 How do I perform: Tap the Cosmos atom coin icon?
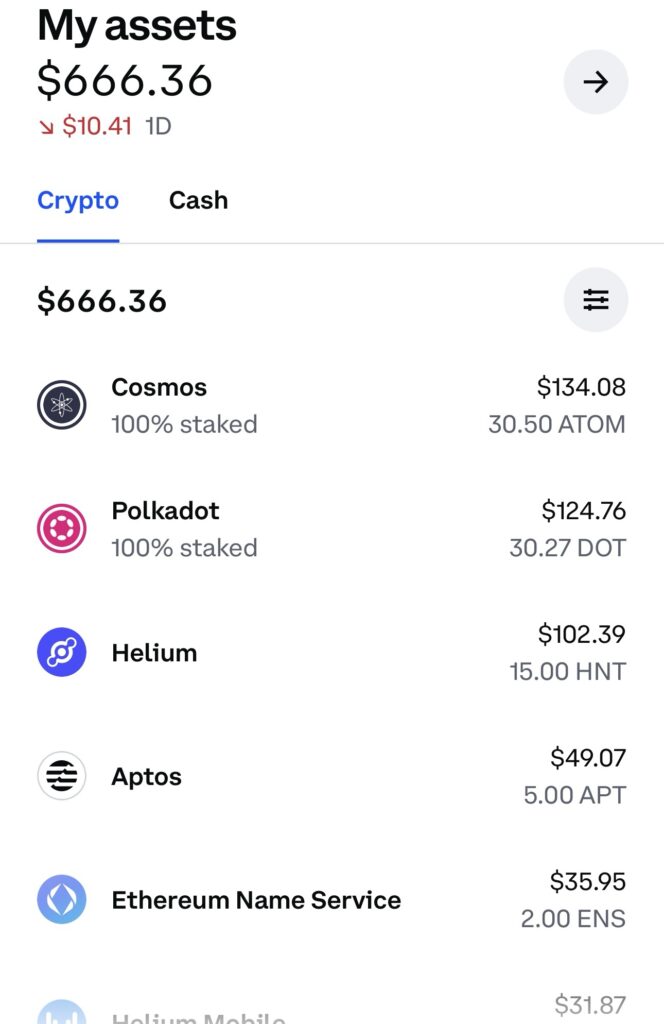61,405
